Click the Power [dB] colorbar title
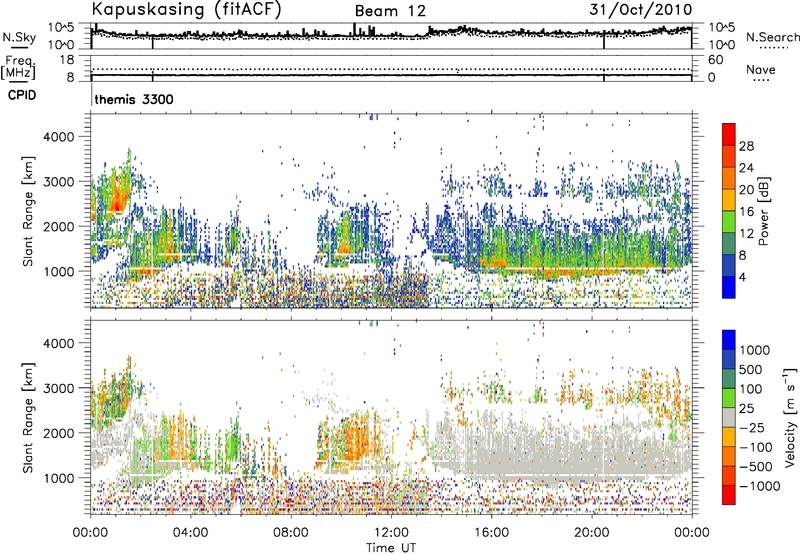This screenshot has height=554, width=800. pyautogui.click(x=763, y=211)
